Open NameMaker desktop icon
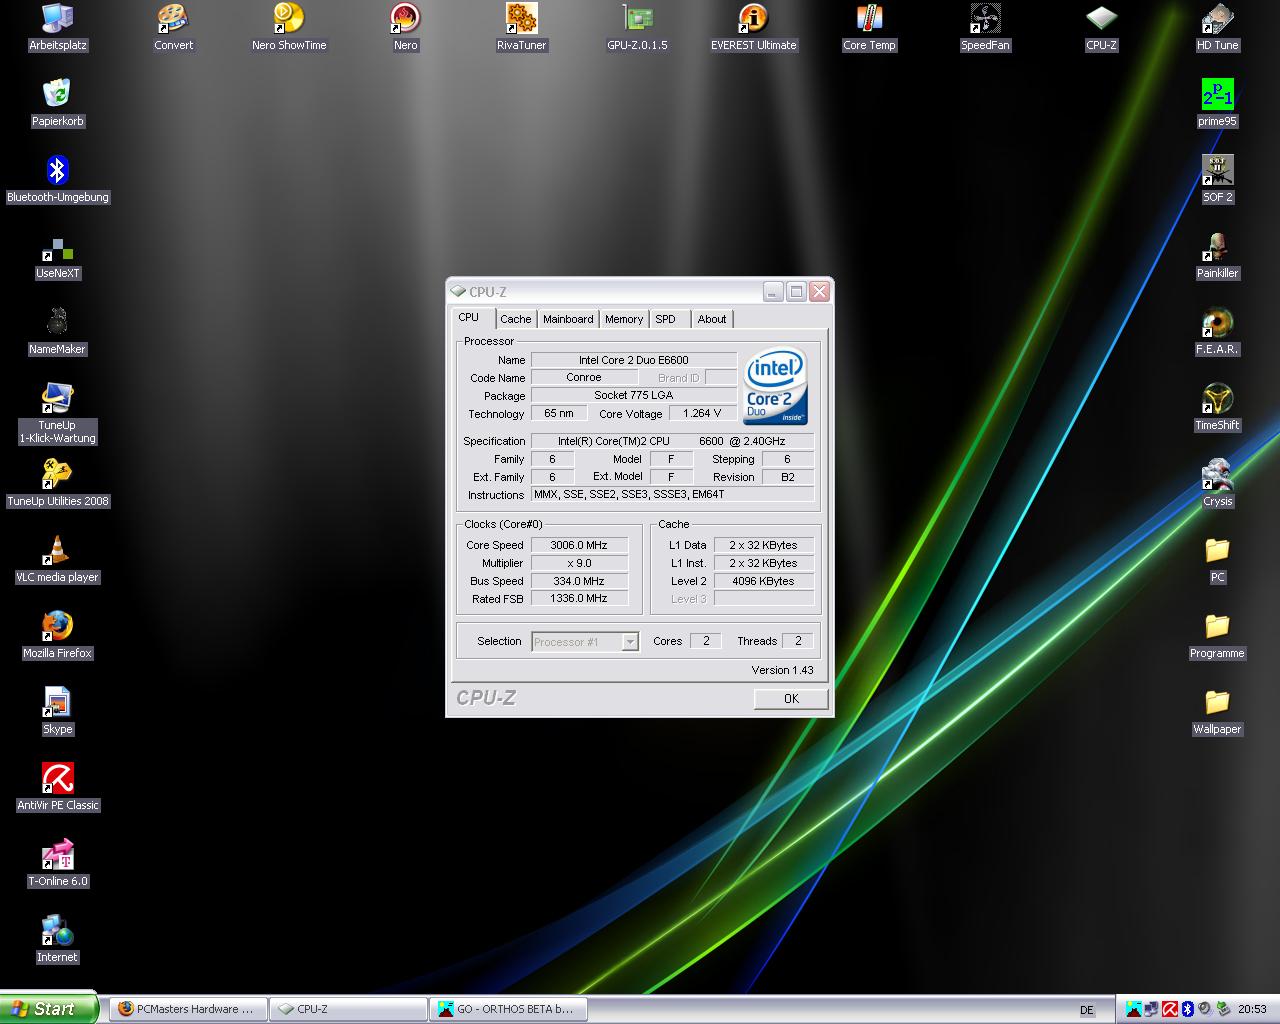 point(57,331)
